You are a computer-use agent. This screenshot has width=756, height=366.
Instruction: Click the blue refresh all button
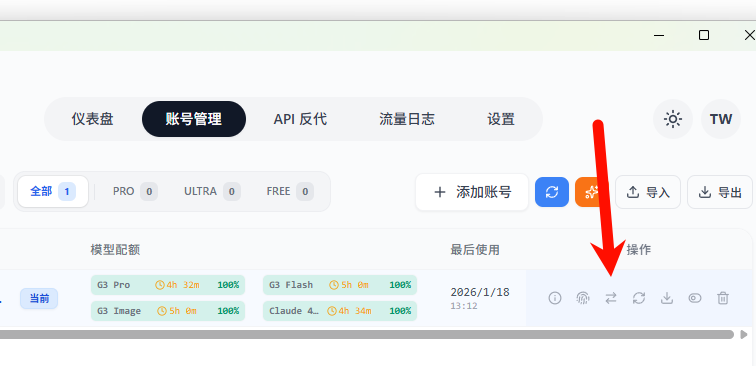pyautogui.click(x=552, y=192)
